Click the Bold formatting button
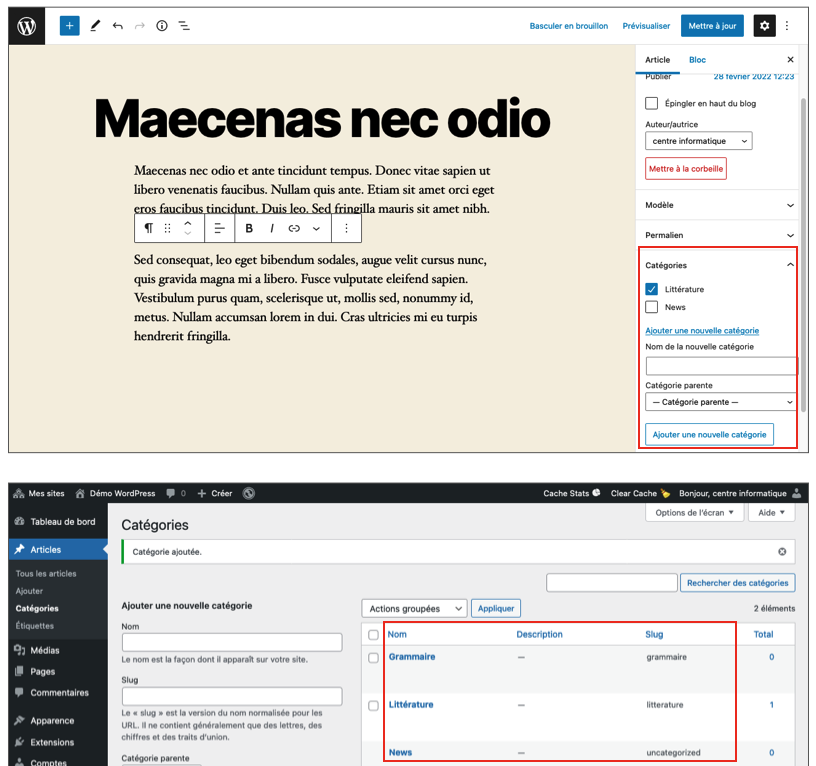 tap(250, 229)
